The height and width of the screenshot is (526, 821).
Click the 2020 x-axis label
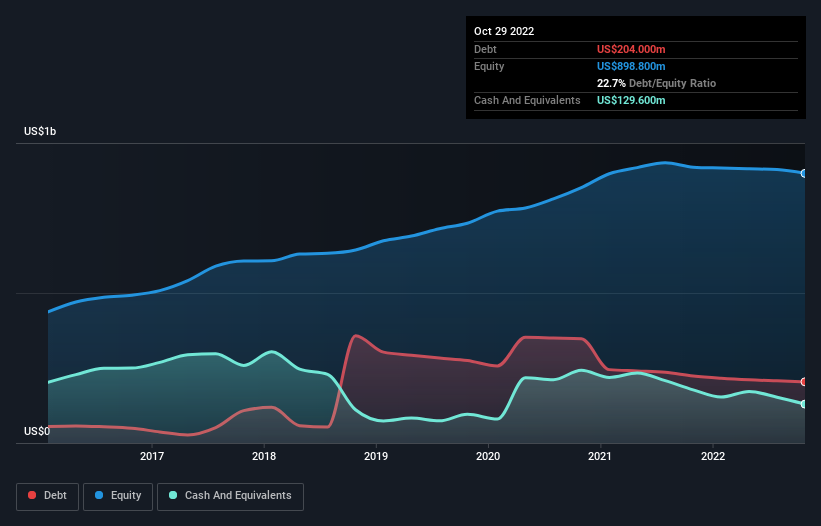click(x=488, y=456)
